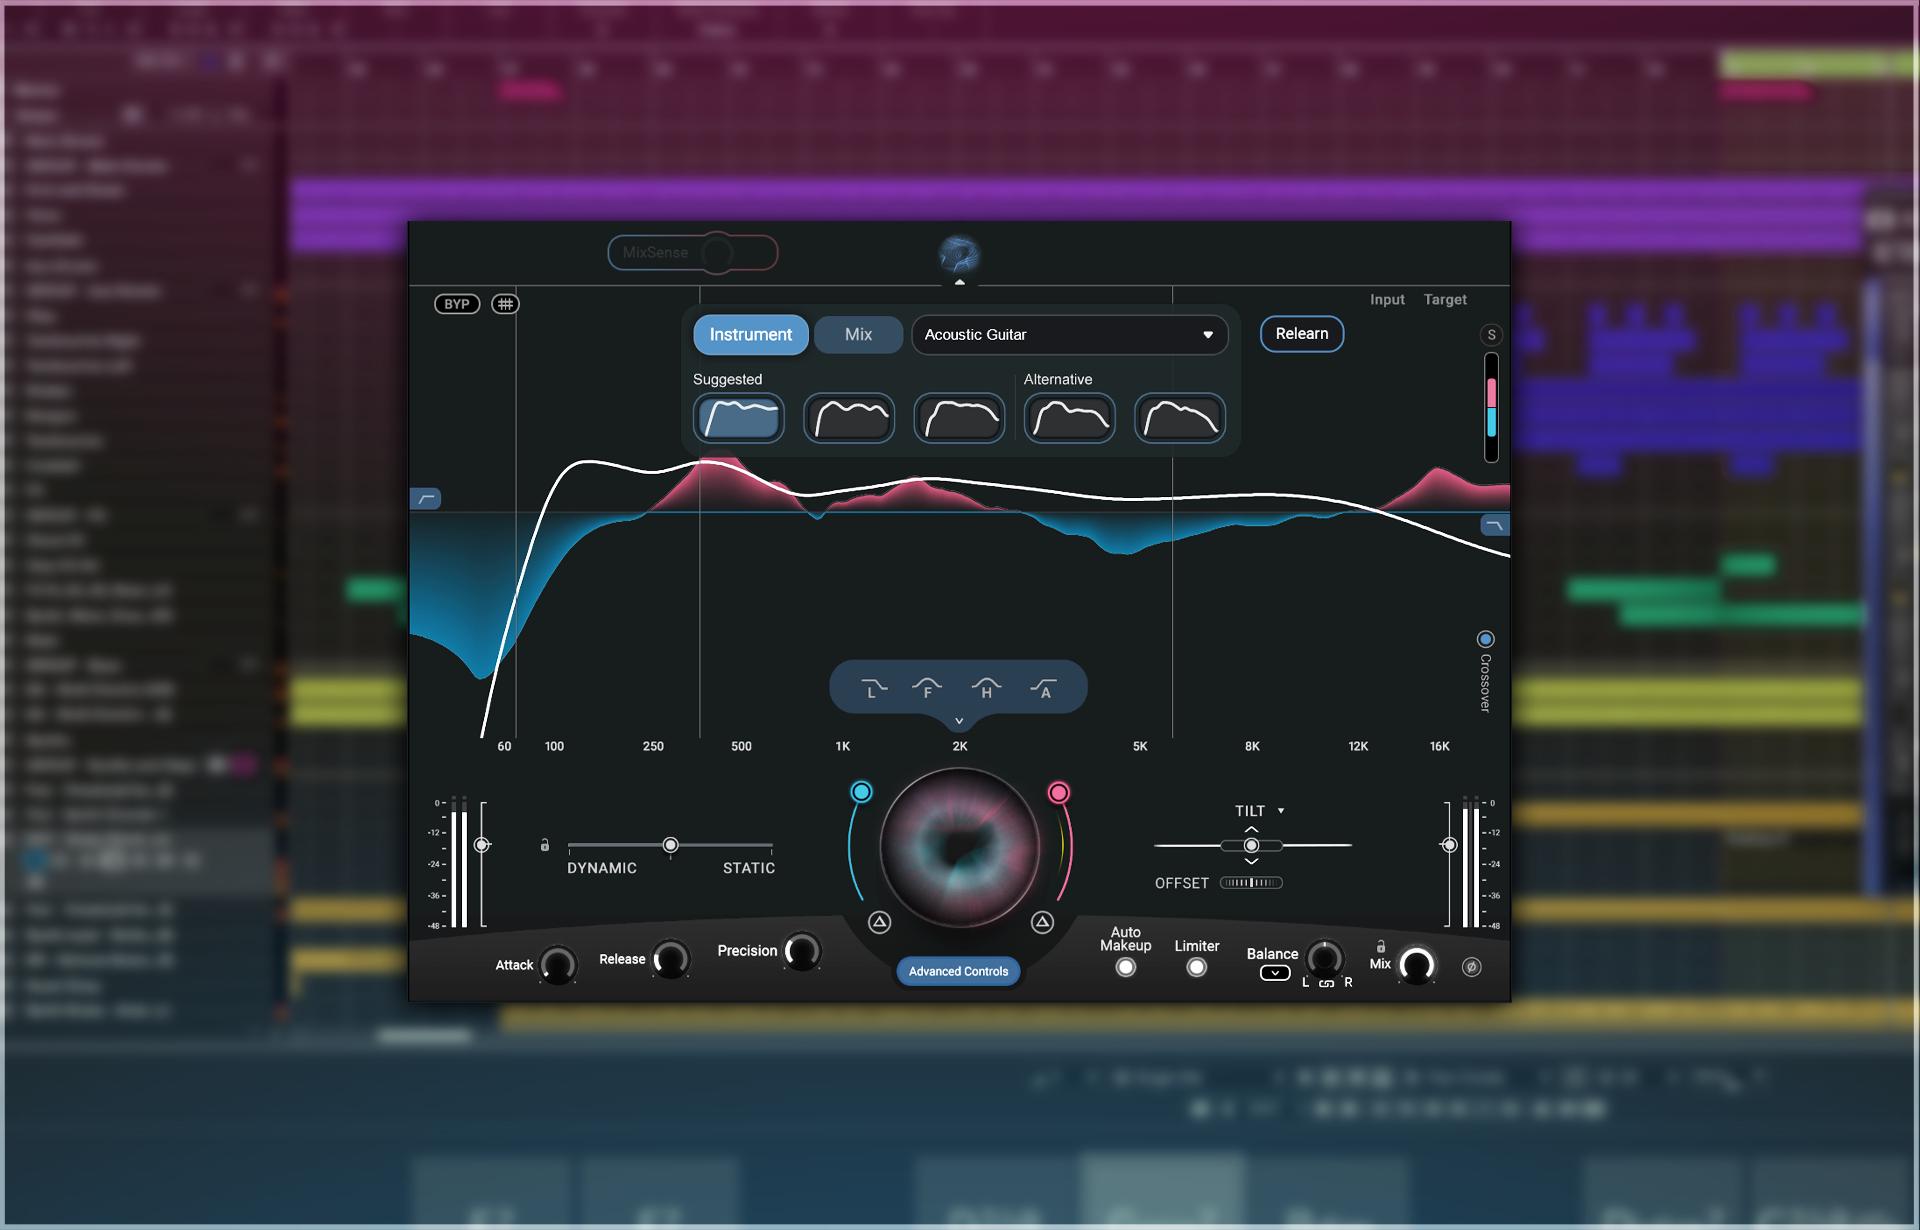Click the right triangle delta button under pink arc
The image size is (1920, 1230).
(1042, 922)
